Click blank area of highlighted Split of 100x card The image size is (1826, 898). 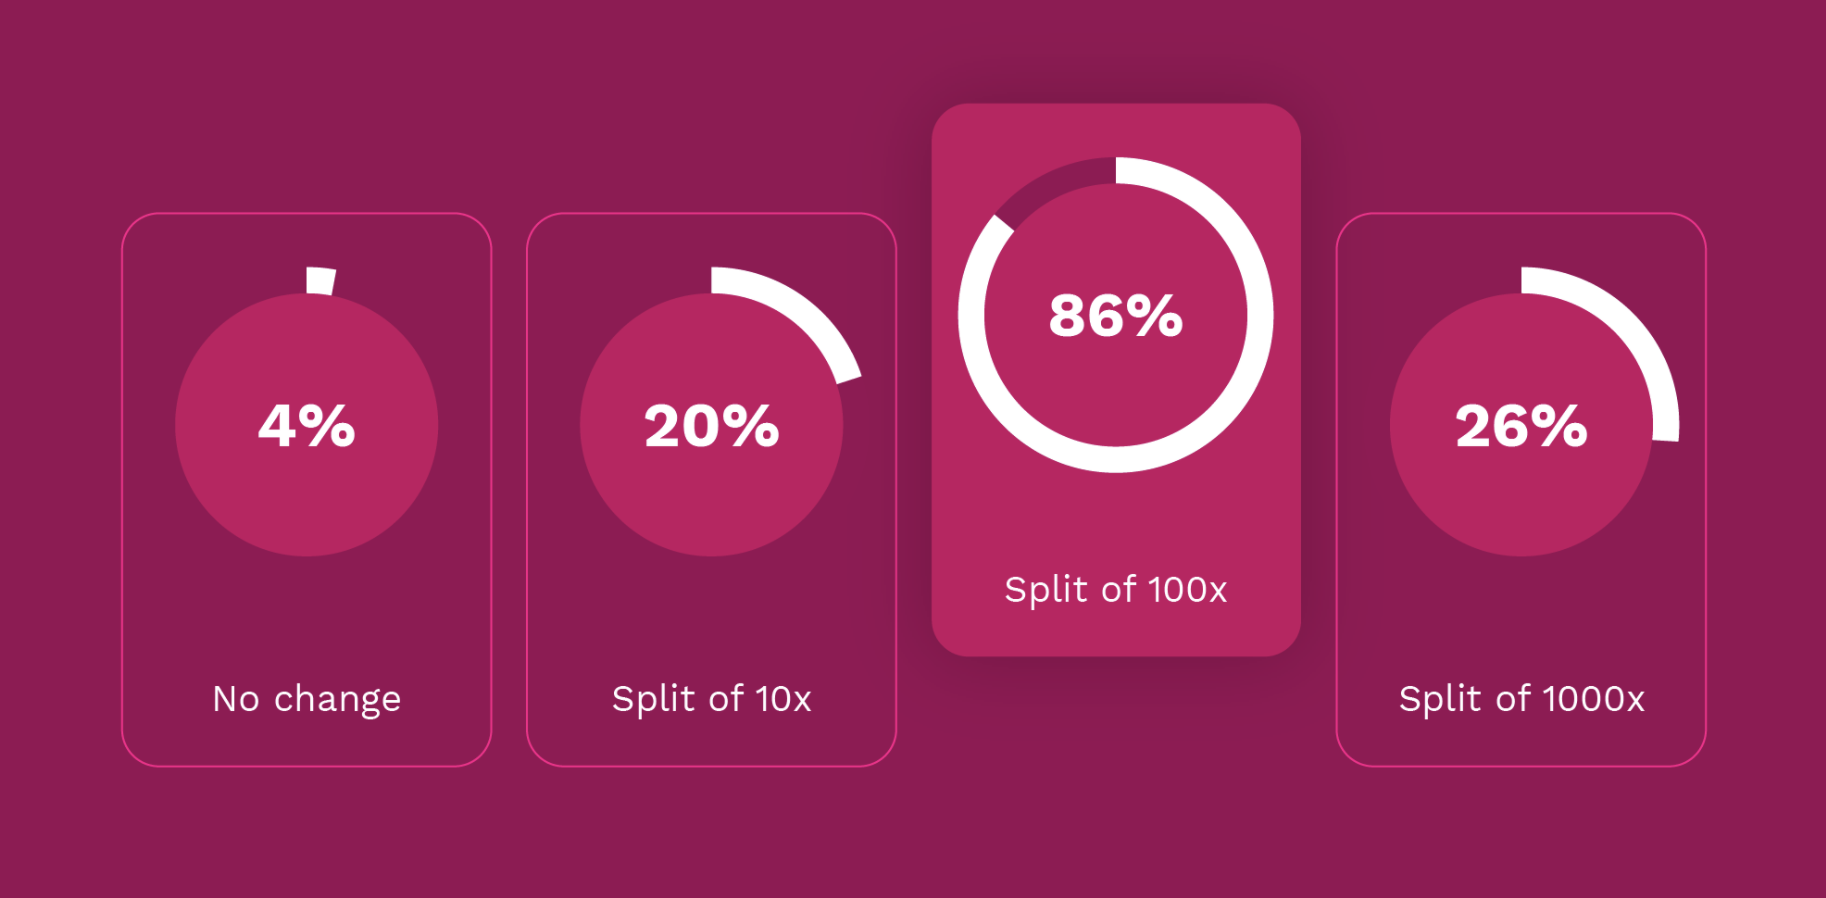tap(1115, 520)
